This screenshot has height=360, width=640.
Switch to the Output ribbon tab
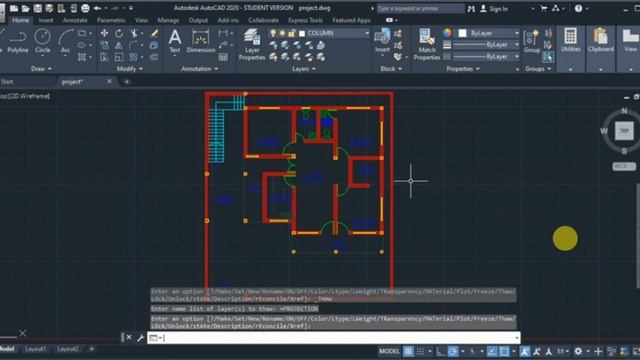198,20
